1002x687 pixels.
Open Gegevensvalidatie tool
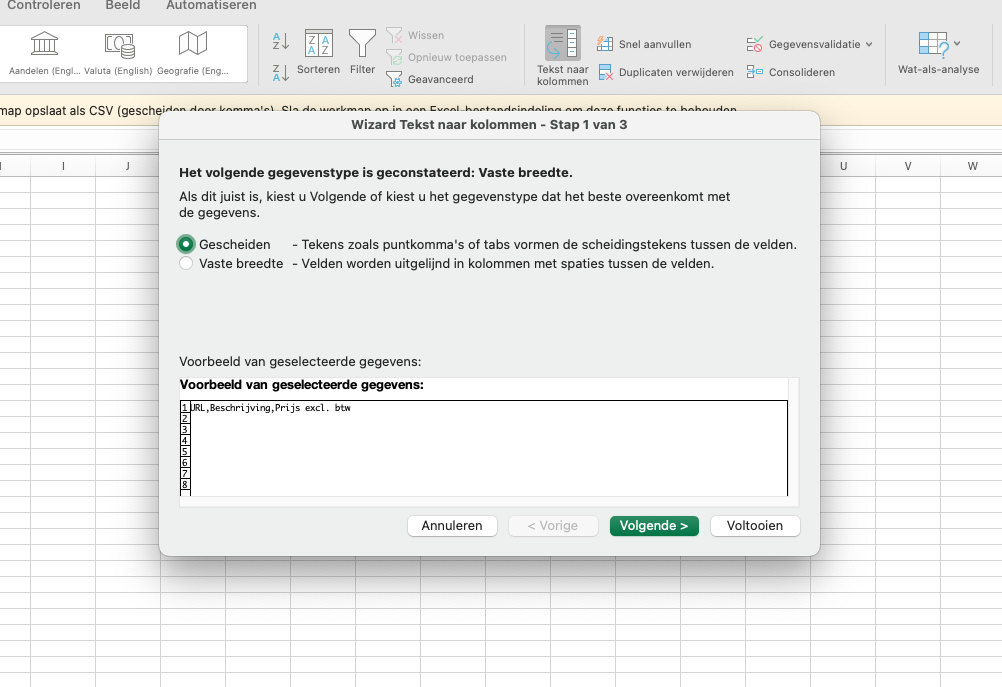803,44
